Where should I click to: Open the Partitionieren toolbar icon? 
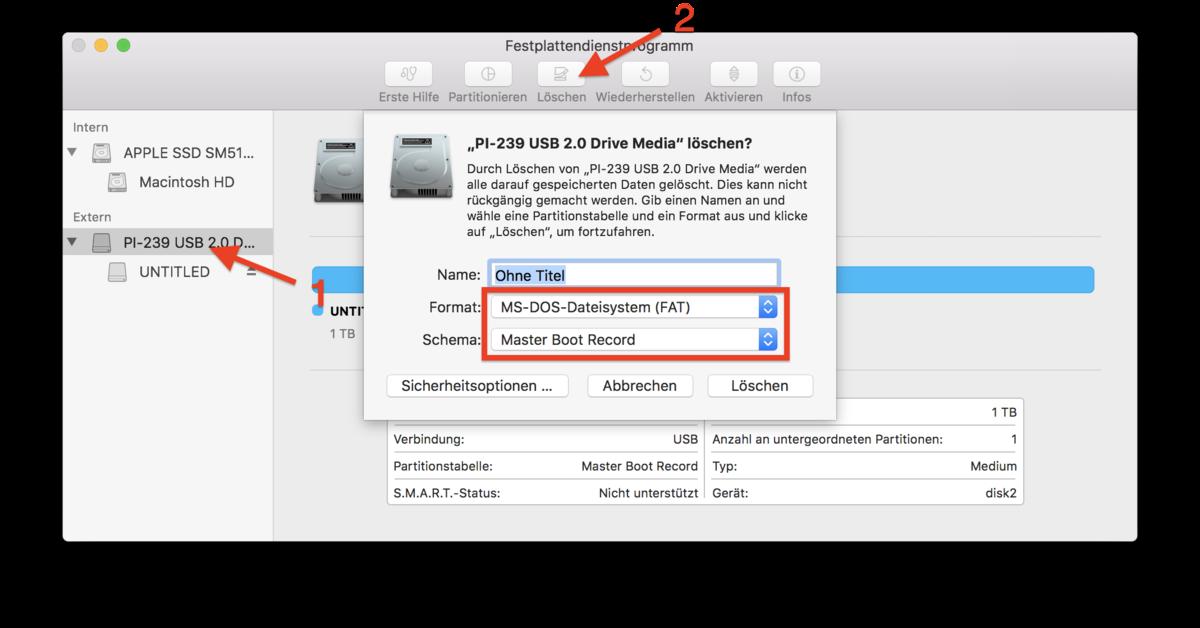click(487, 74)
